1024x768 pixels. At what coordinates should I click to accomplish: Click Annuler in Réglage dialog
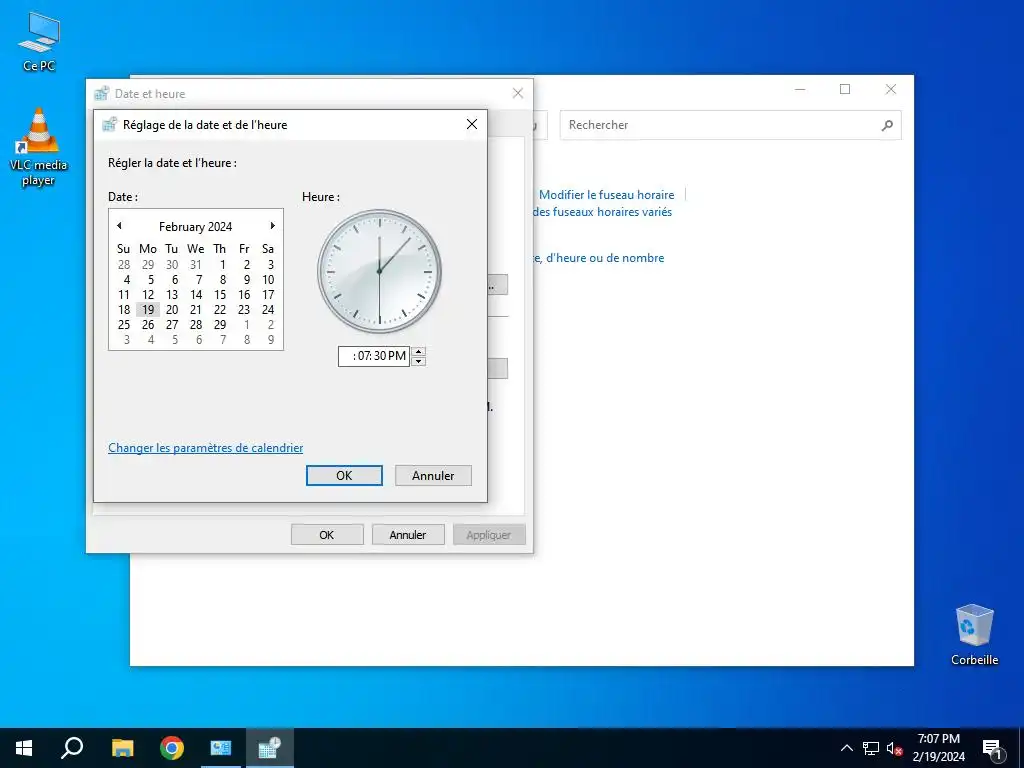coord(433,475)
